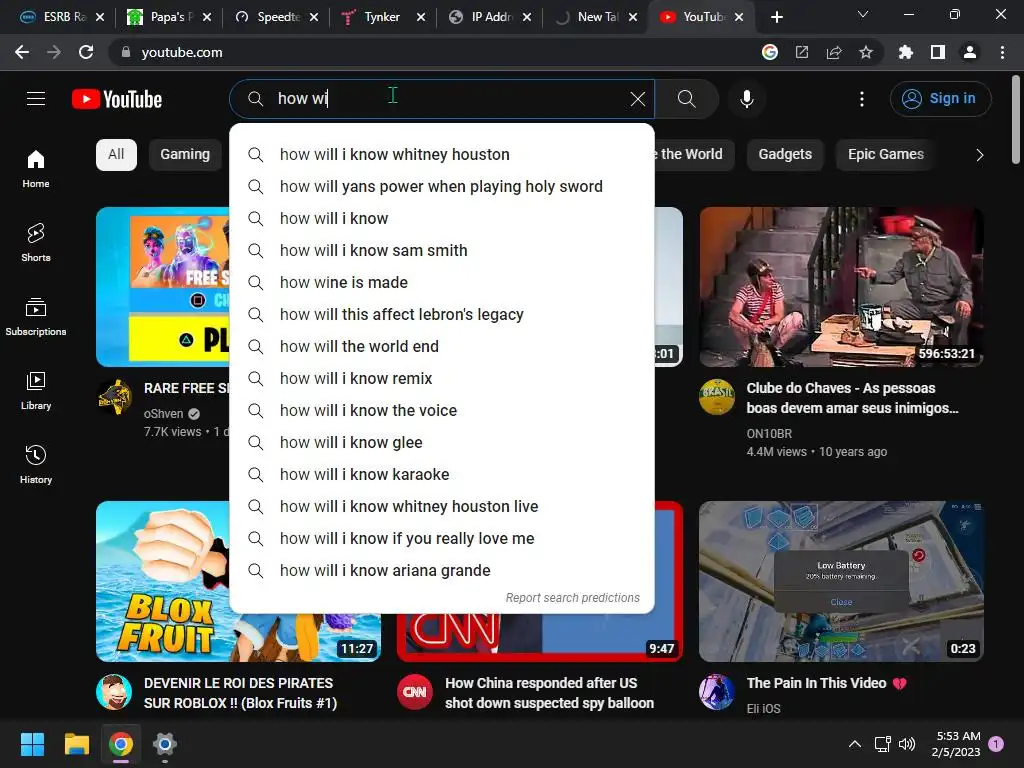Open 'How China responded' video title
The image size is (1024, 768).
(549, 693)
